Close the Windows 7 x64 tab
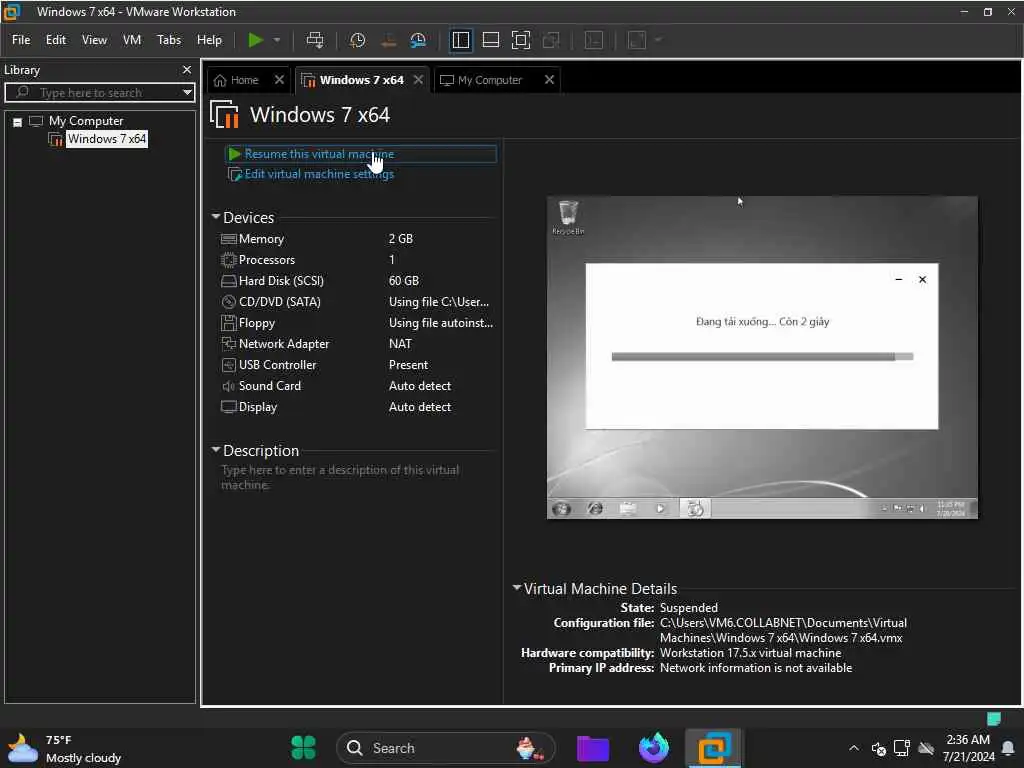 click(419, 79)
